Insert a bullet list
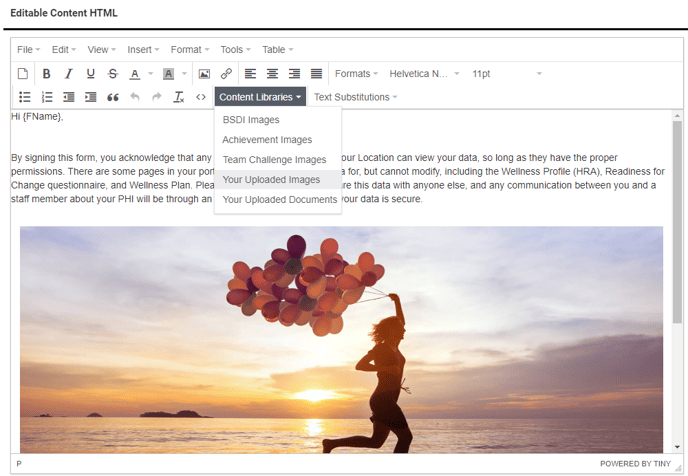Viewport: 688px width, 476px height. [x=24, y=97]
